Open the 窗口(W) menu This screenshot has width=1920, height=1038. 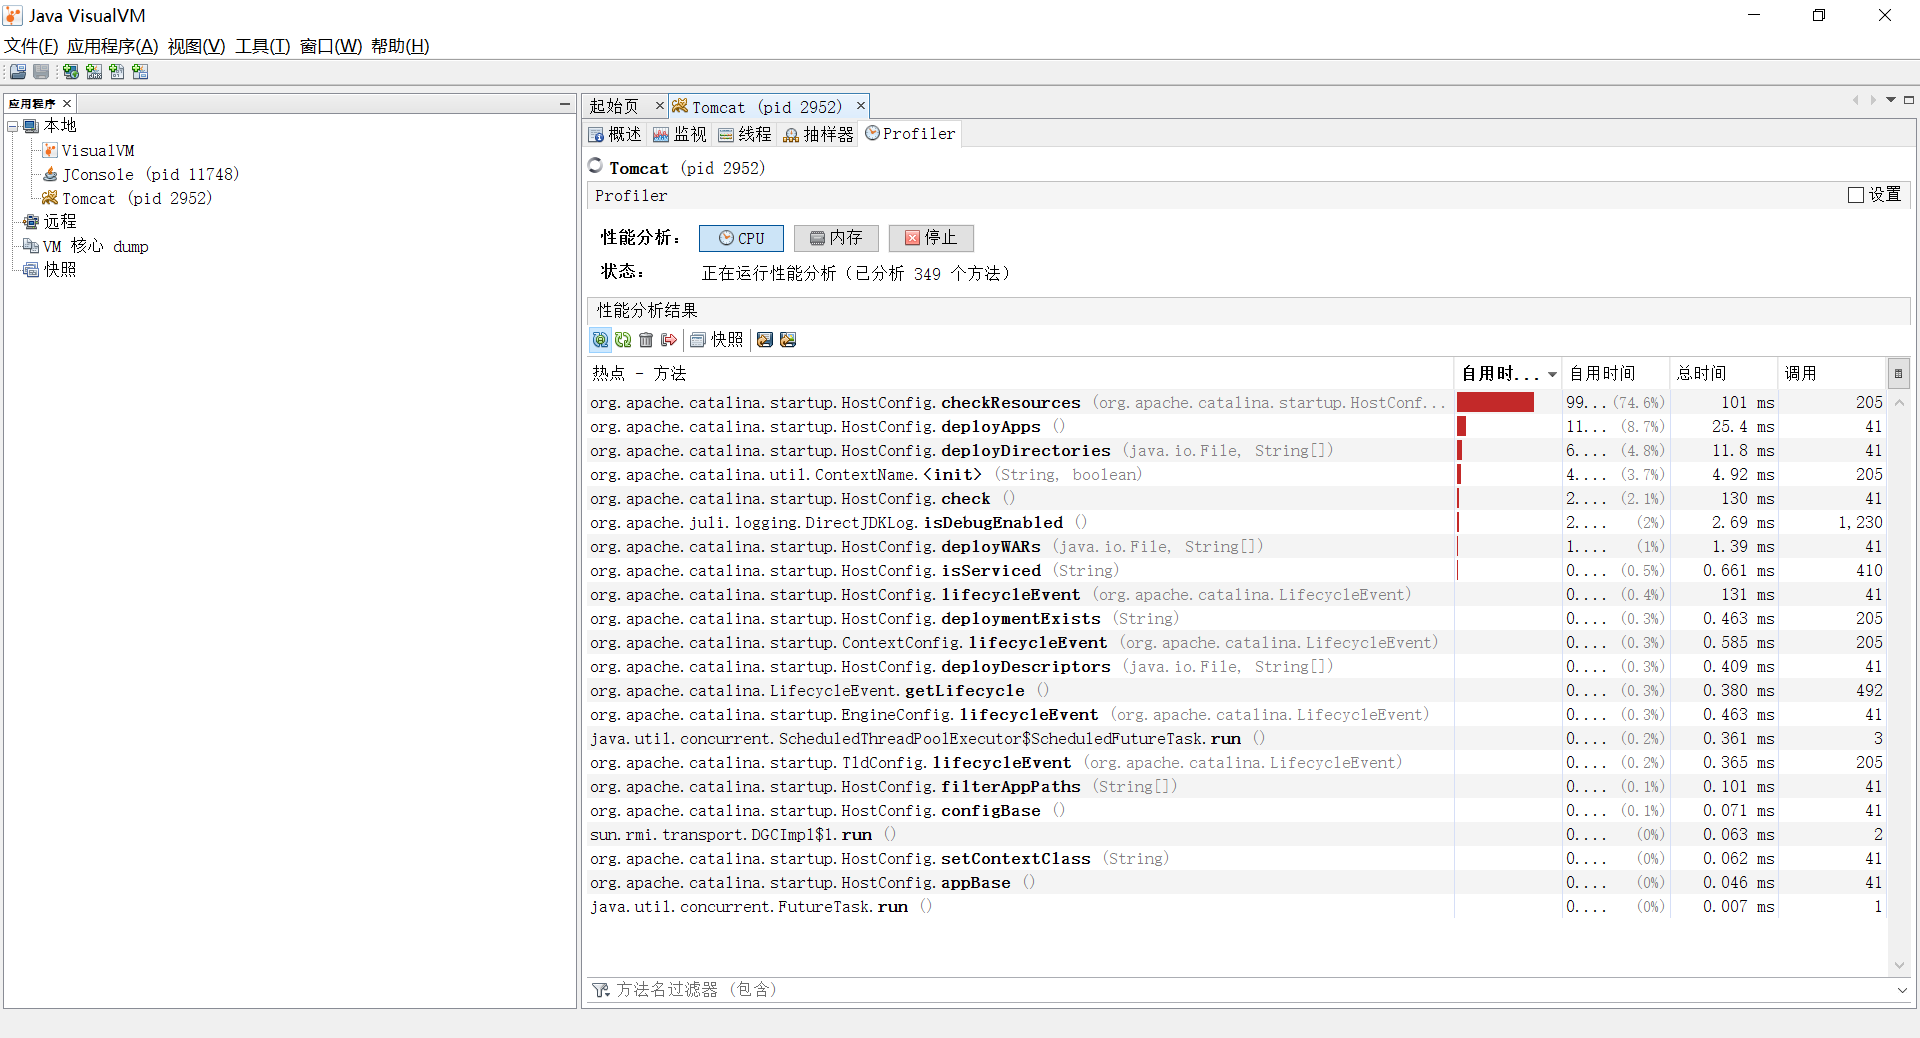331,46
